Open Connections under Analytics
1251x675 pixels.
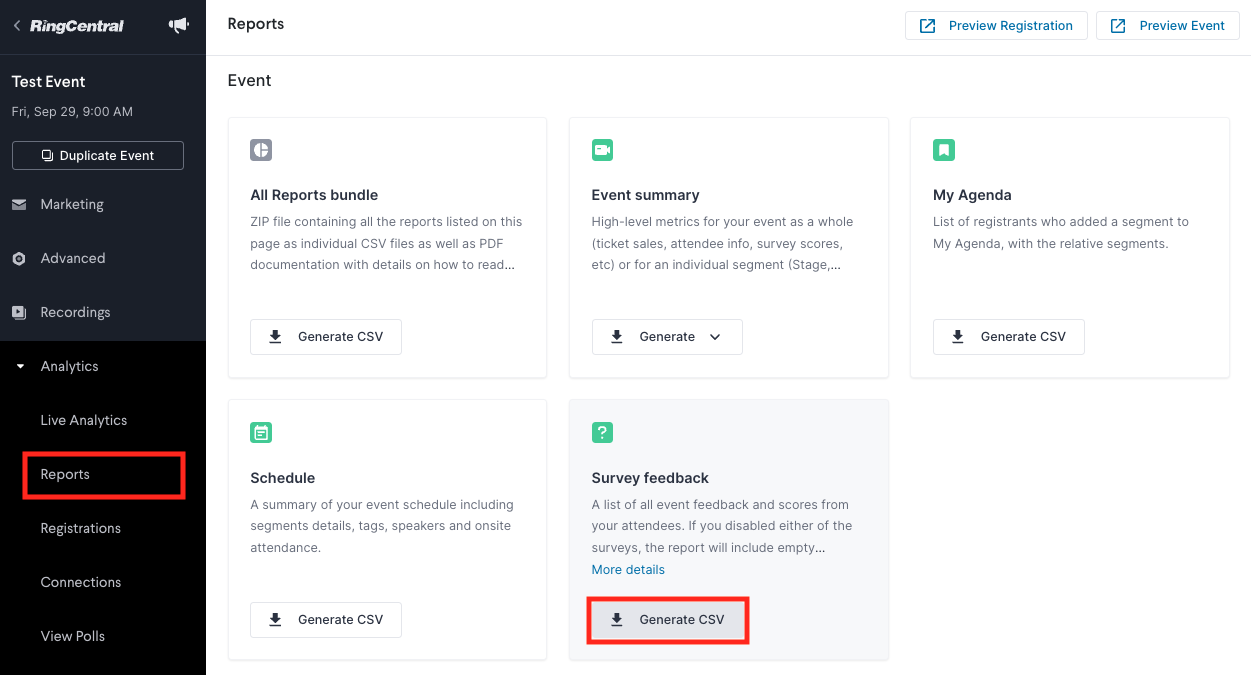(81, 583)
